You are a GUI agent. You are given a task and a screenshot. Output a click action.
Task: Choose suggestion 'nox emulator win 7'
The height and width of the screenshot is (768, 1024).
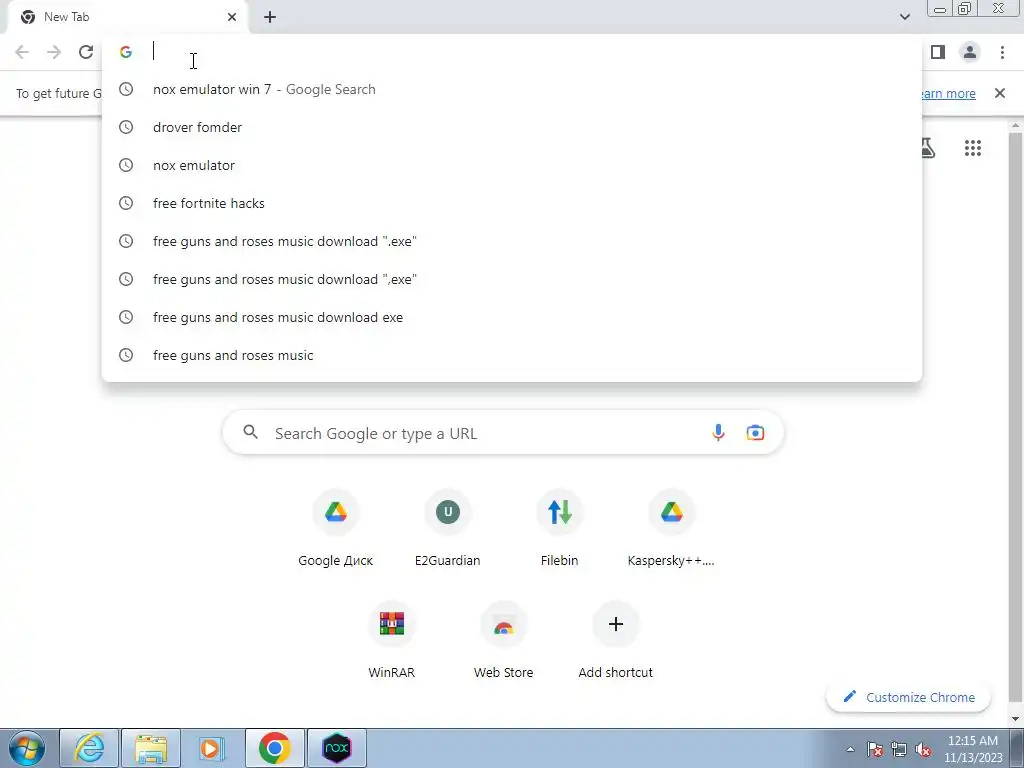pyautogui.click(x=512, y=89)
